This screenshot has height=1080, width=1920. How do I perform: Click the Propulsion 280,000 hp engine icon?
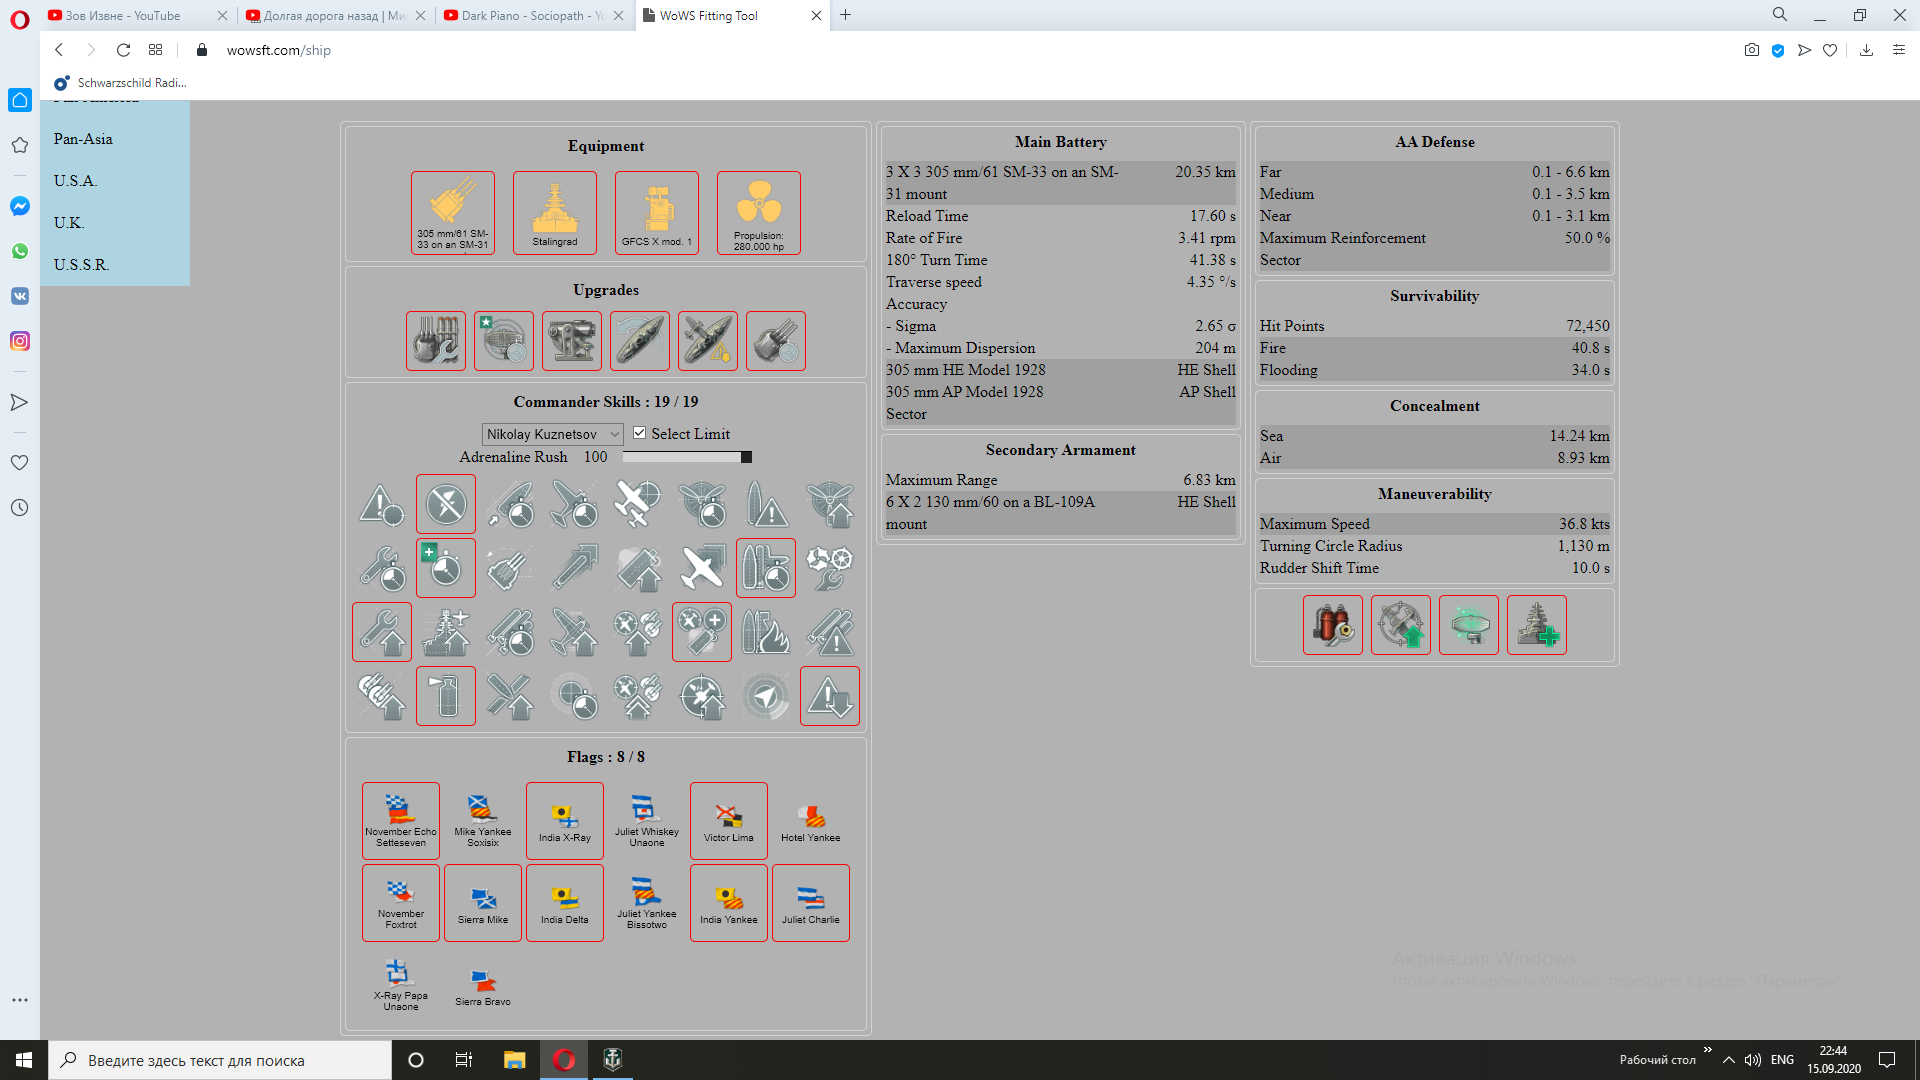(758, 212)
